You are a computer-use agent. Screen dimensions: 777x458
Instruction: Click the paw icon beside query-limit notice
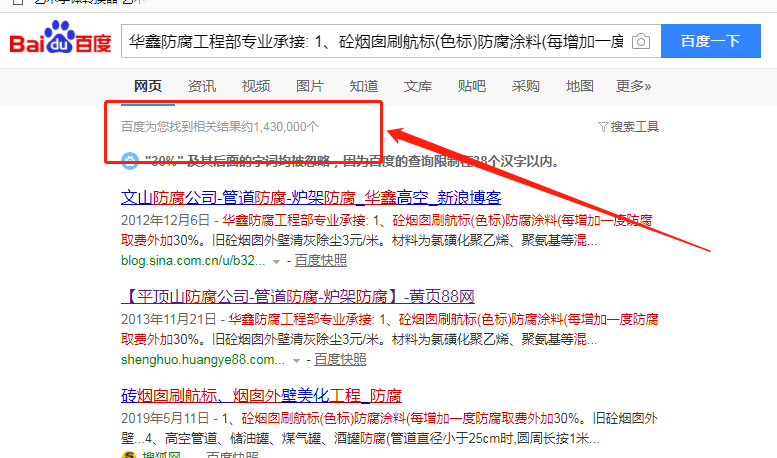click(x=130, y=161)
